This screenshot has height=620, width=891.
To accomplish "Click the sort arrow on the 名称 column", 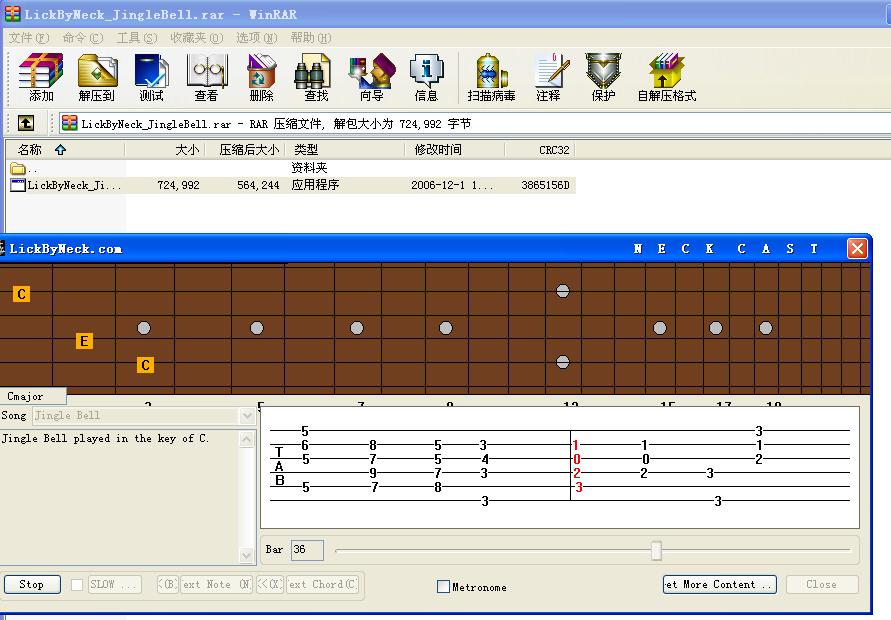I will pos(61,149).
